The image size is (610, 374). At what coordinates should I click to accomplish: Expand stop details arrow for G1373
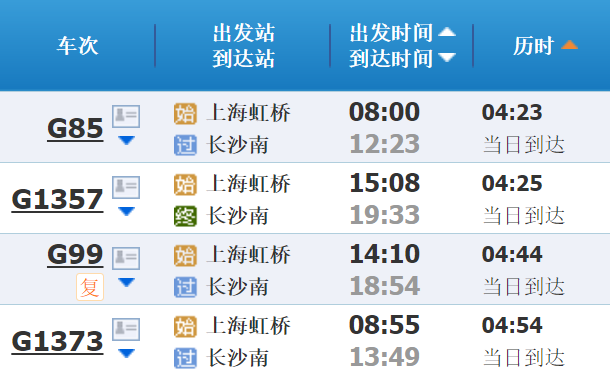pos(126,353)
